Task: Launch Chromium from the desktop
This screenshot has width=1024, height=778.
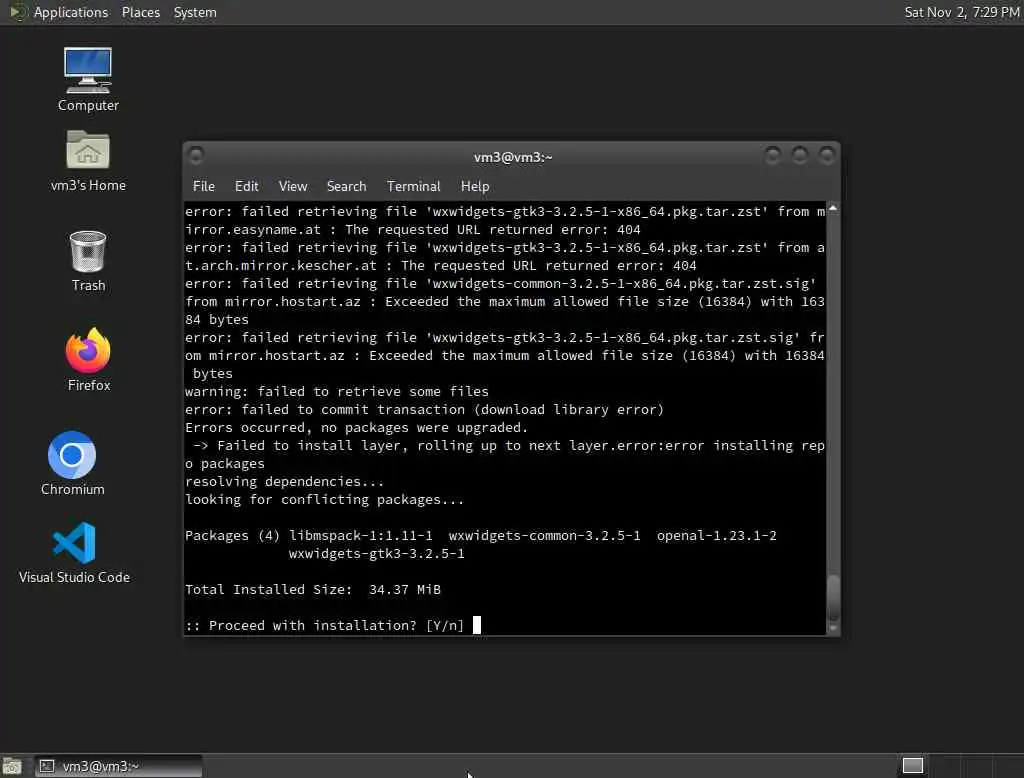Action: pos(72,463)
